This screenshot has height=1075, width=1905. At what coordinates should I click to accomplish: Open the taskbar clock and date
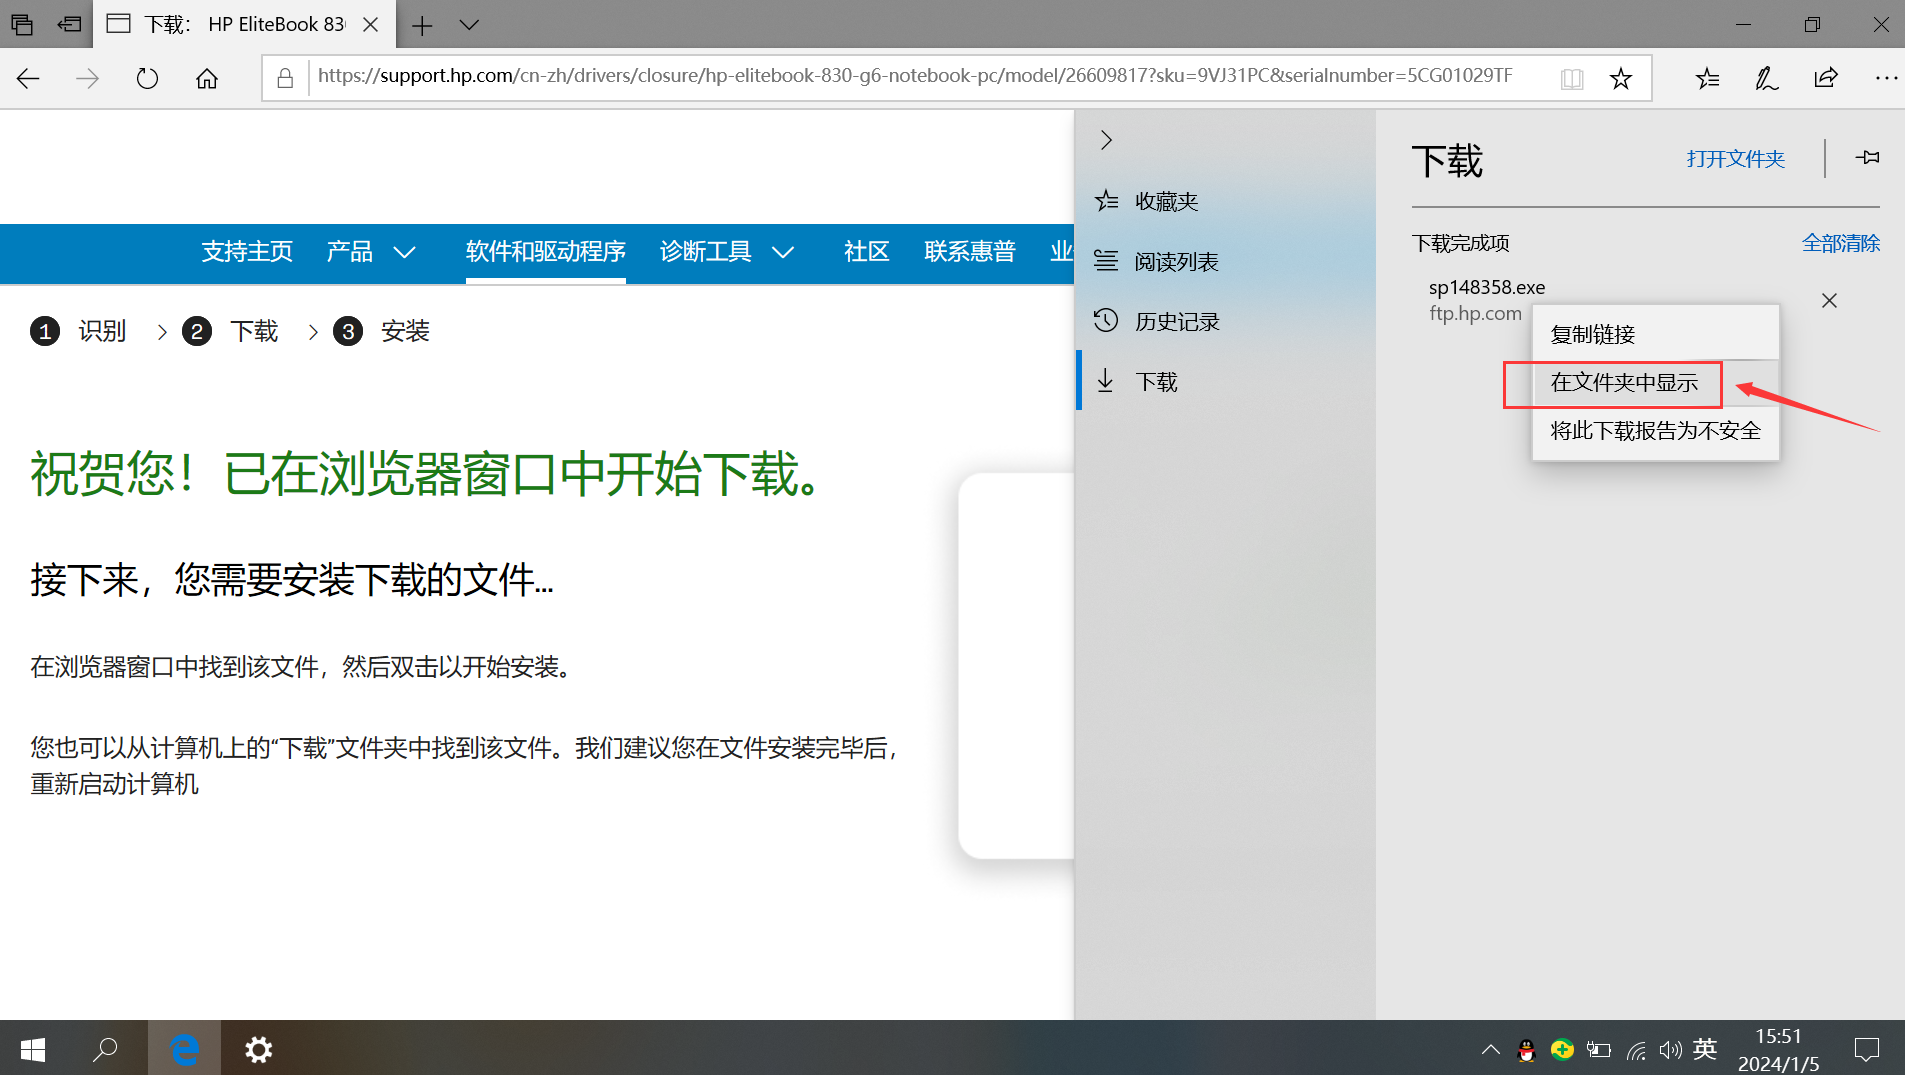point(1778,1049)
